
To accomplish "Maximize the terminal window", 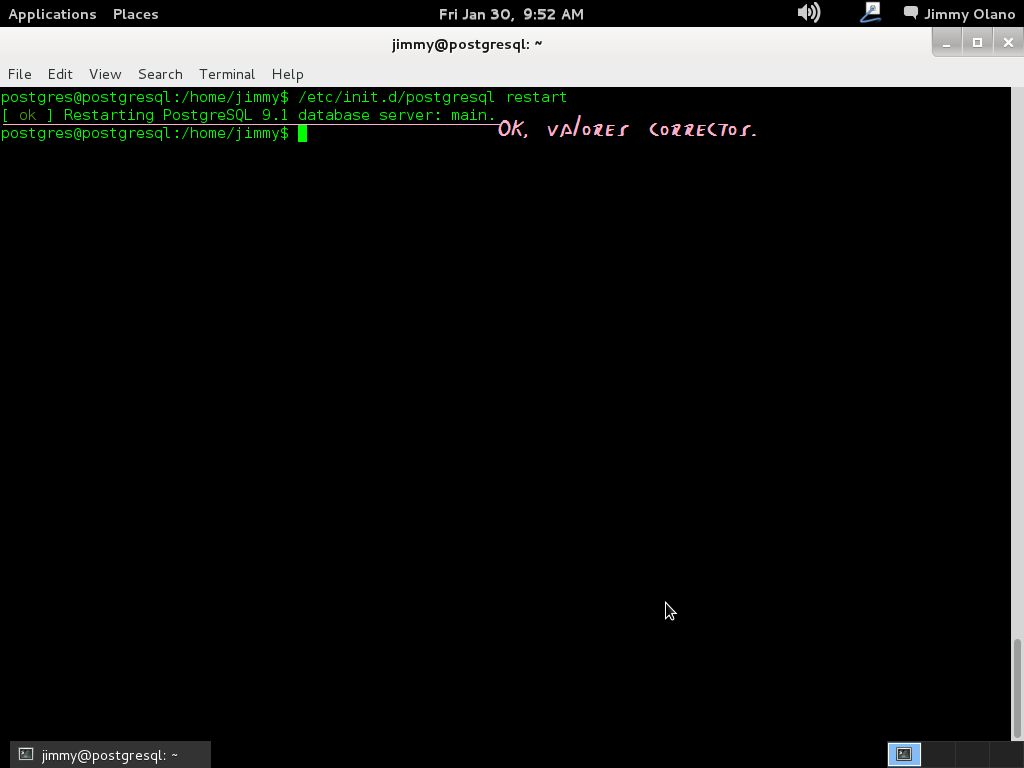I will coord(977,42).
